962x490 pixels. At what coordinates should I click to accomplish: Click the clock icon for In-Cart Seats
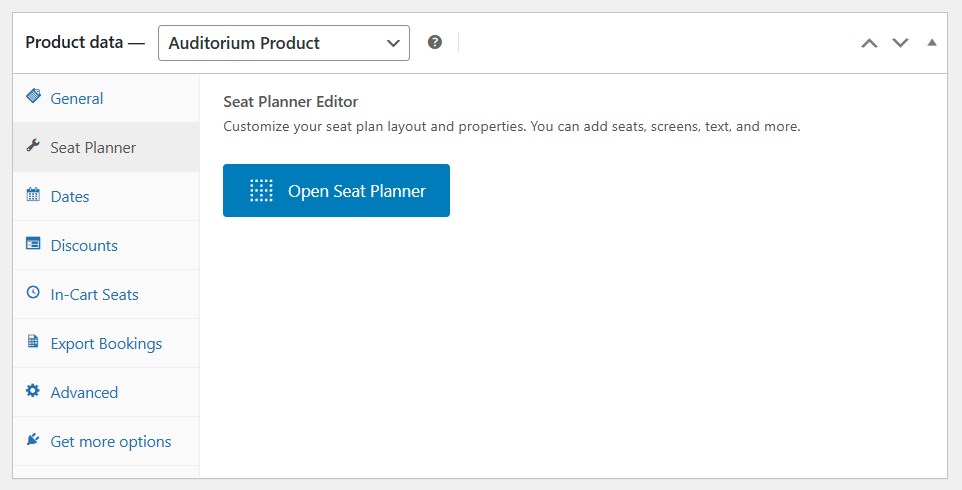click(x=33, y=293)
